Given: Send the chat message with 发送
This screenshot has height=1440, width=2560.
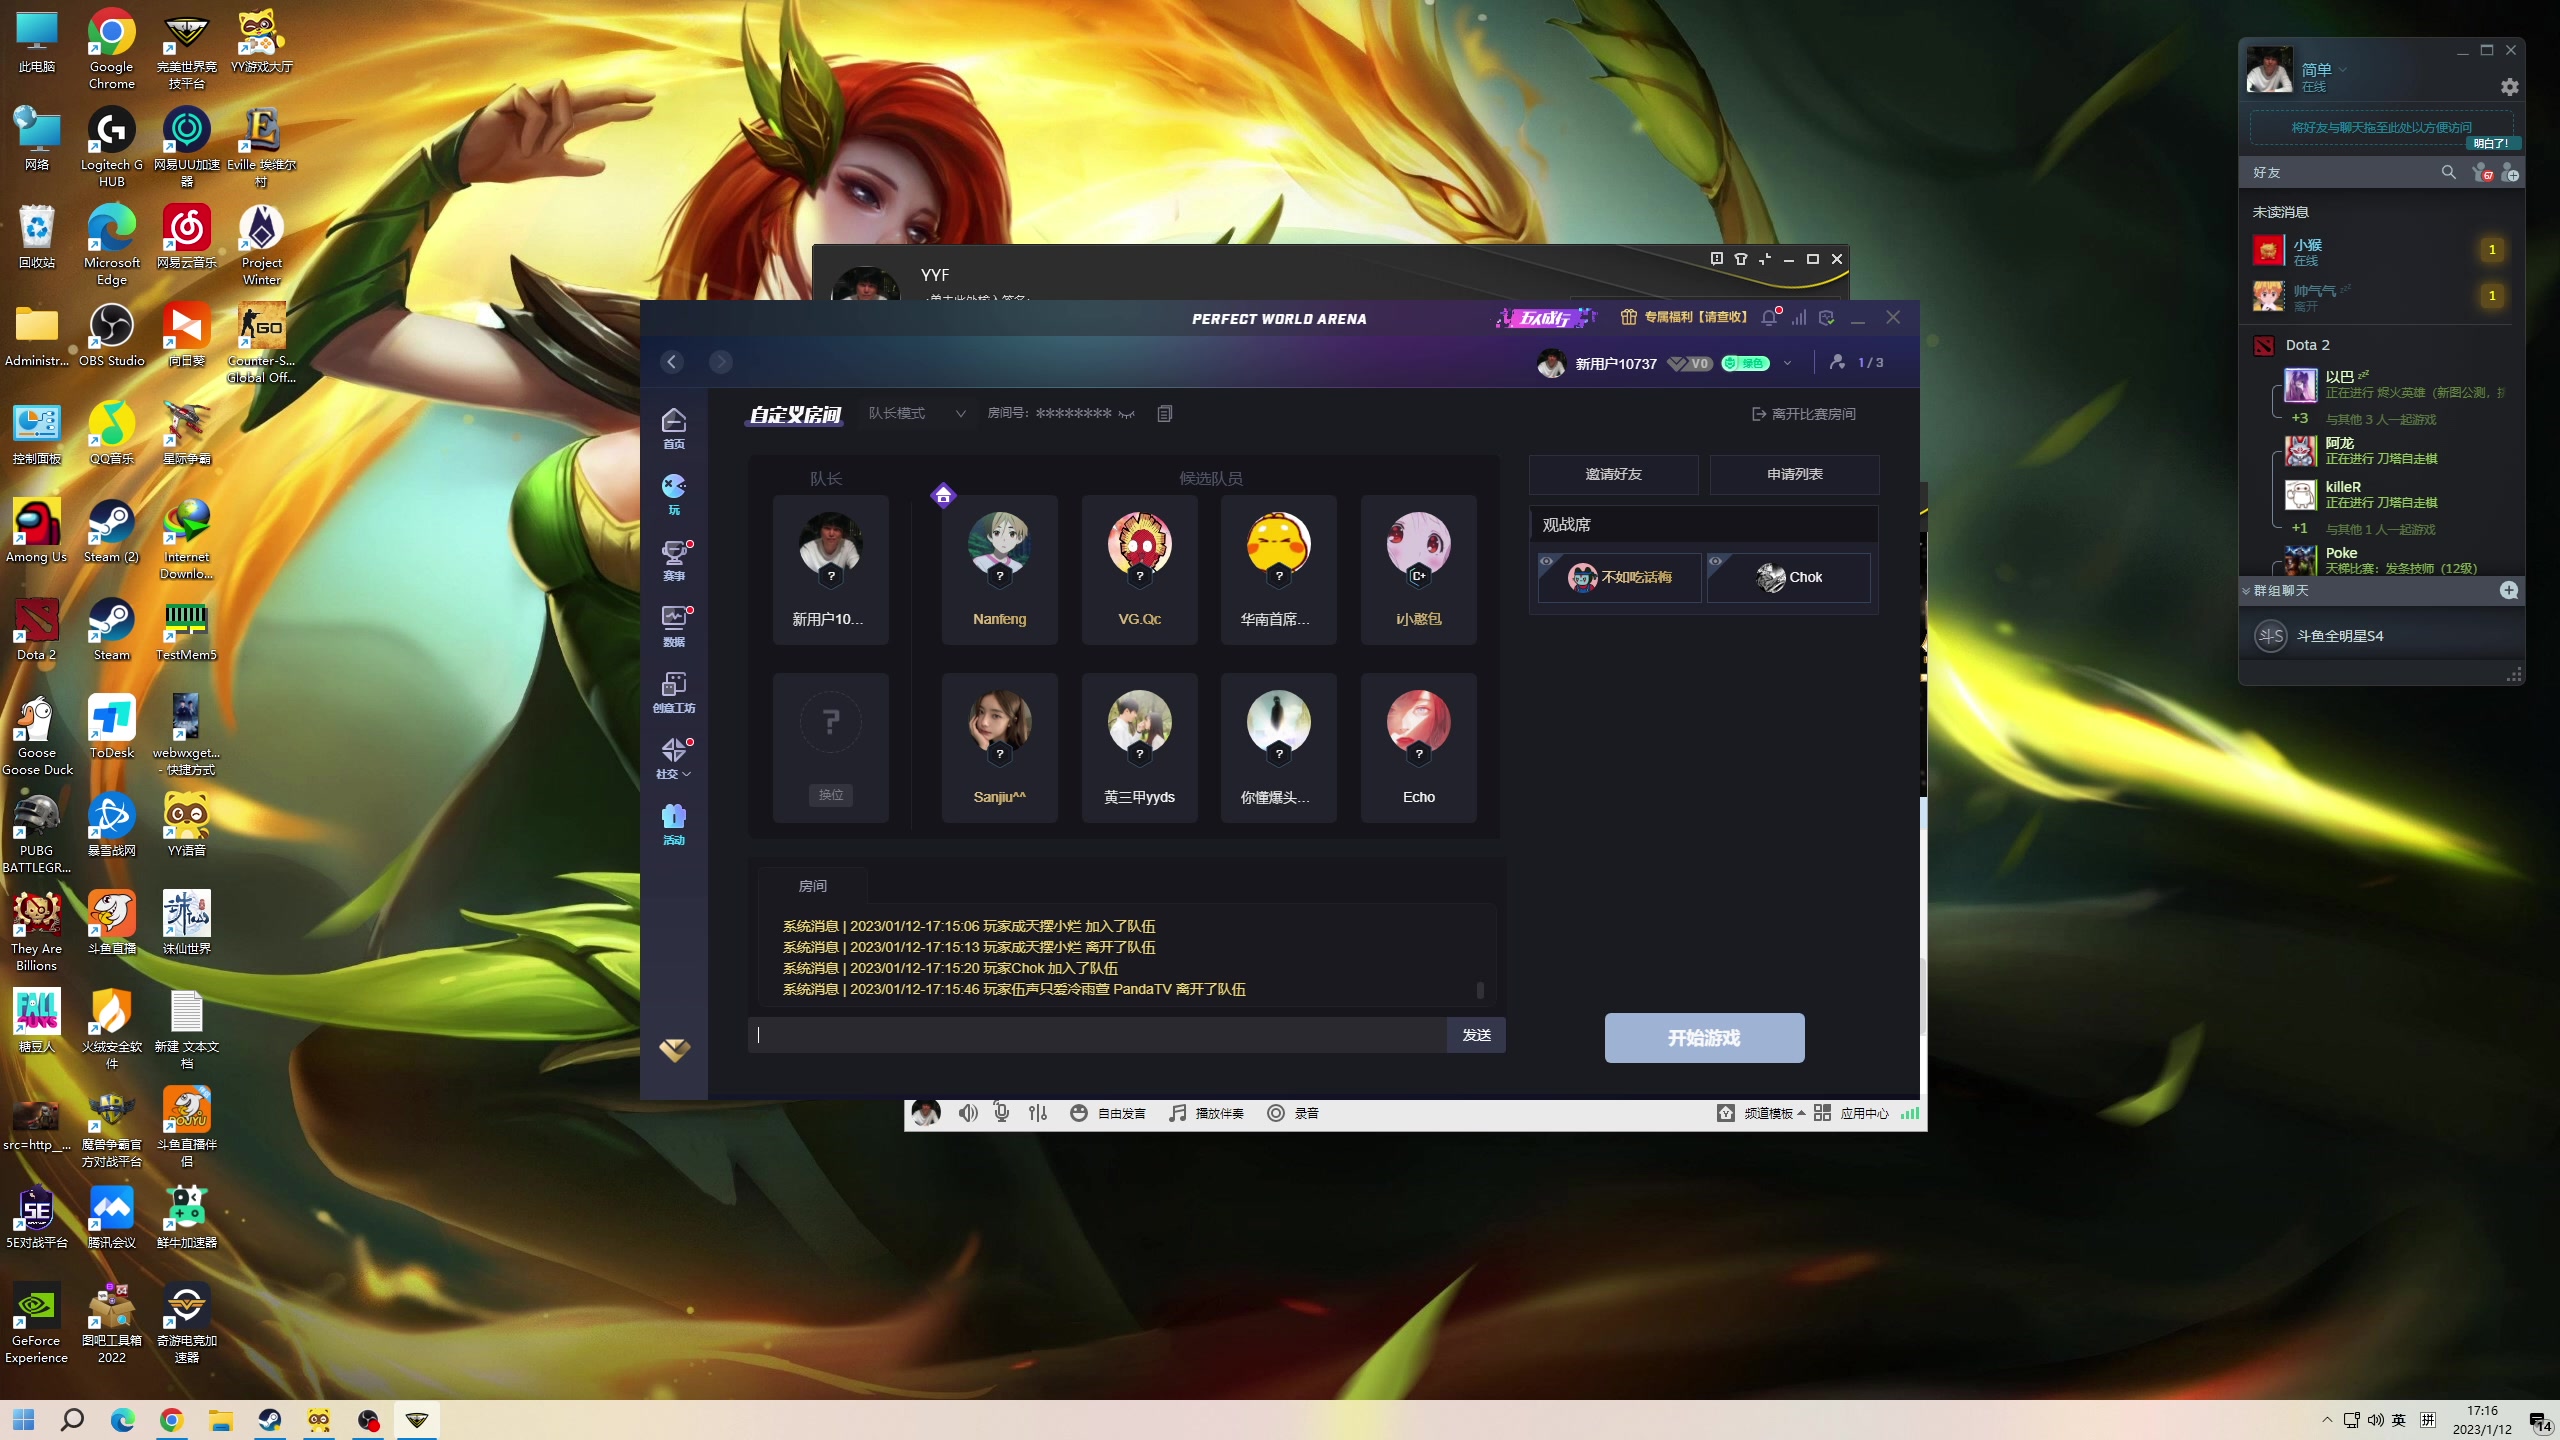Looking at the screenshot, I should pyautogui.click(x=1476, y=1035).
